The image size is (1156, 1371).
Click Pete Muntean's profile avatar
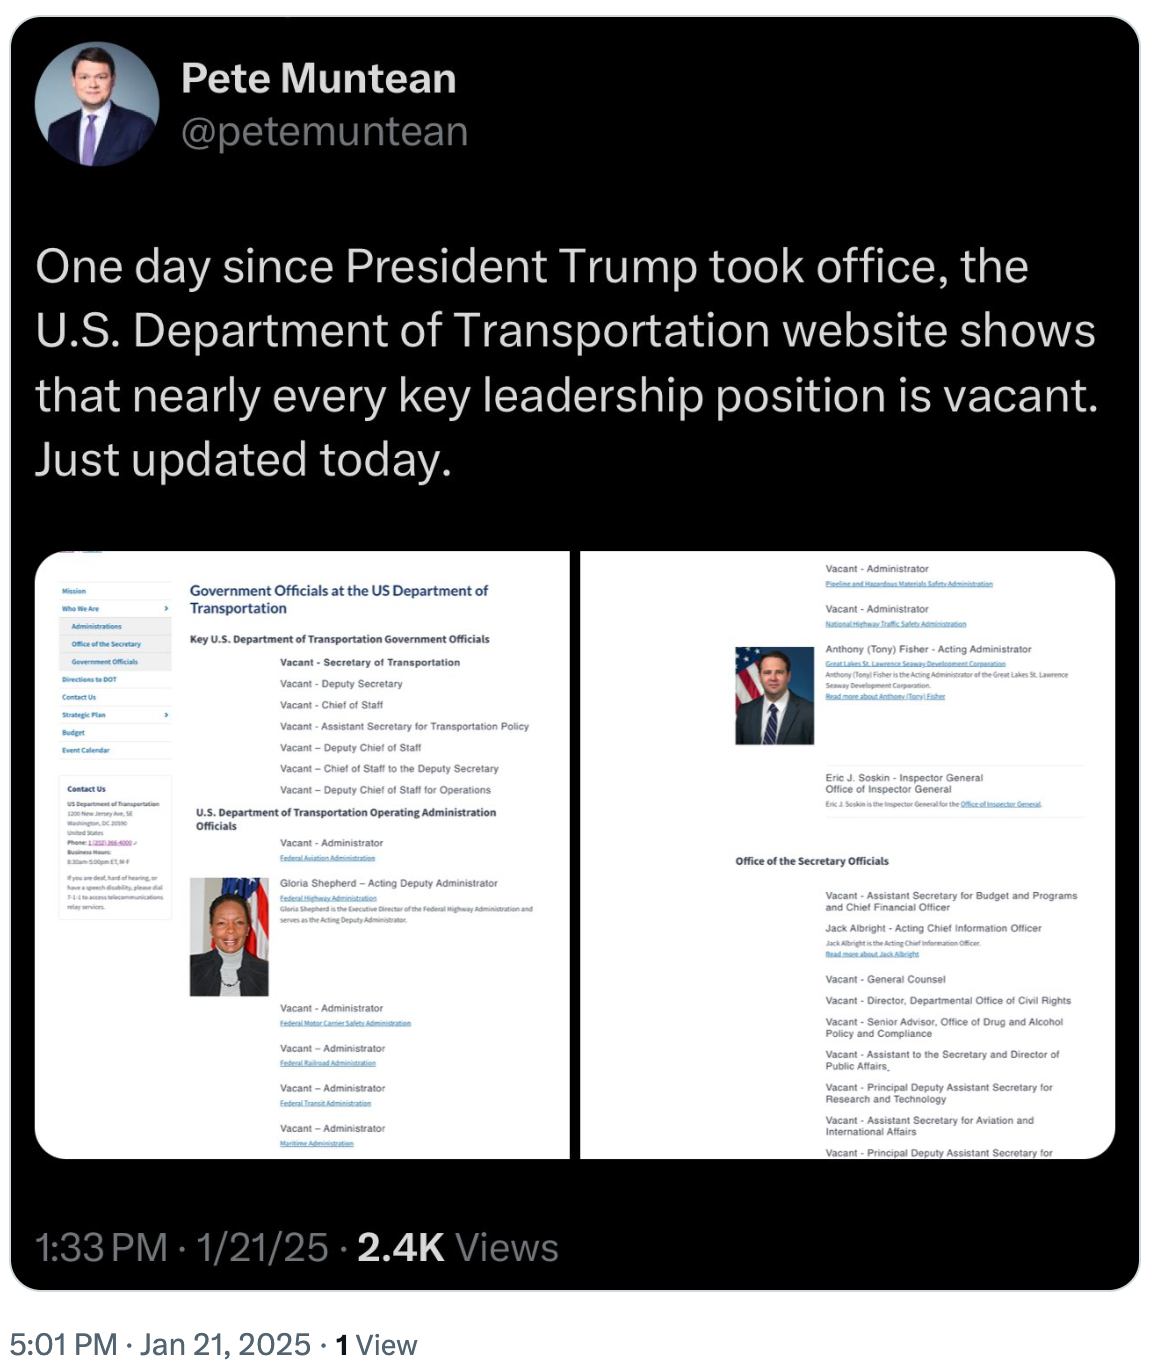pyautogui.click(x=97, y=104)
